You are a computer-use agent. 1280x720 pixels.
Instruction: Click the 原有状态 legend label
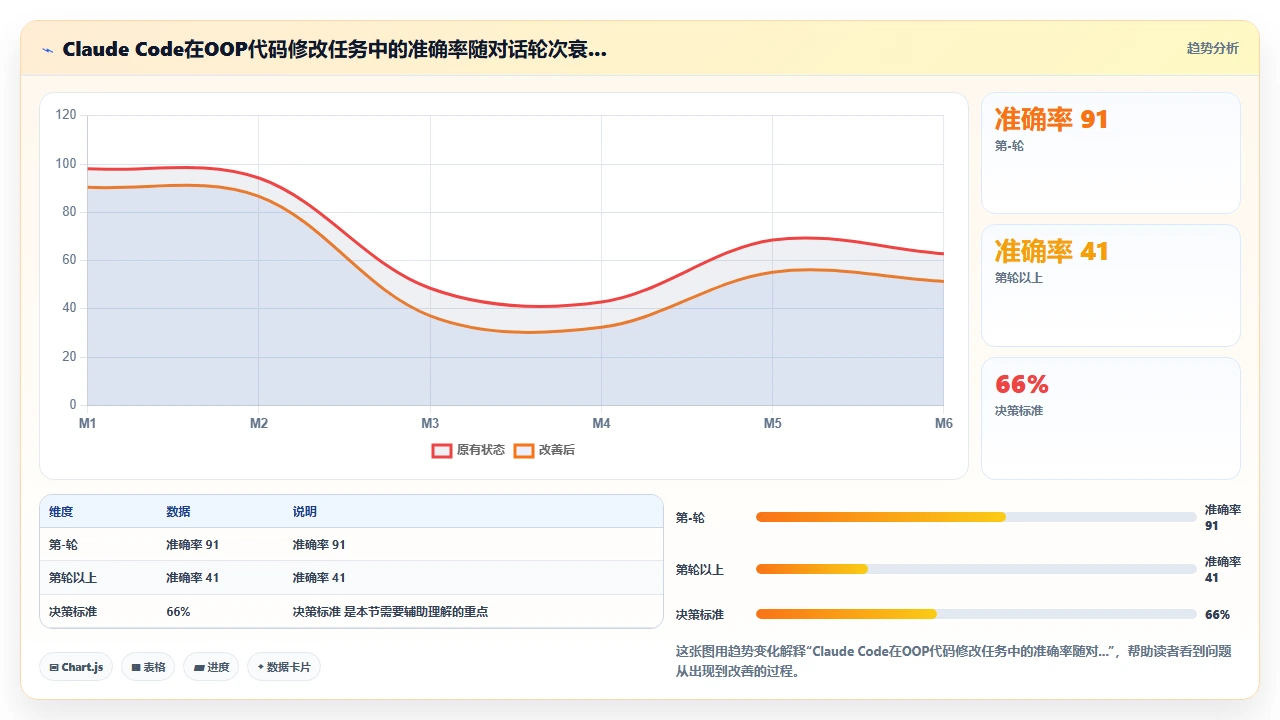[x=481, y=450]
